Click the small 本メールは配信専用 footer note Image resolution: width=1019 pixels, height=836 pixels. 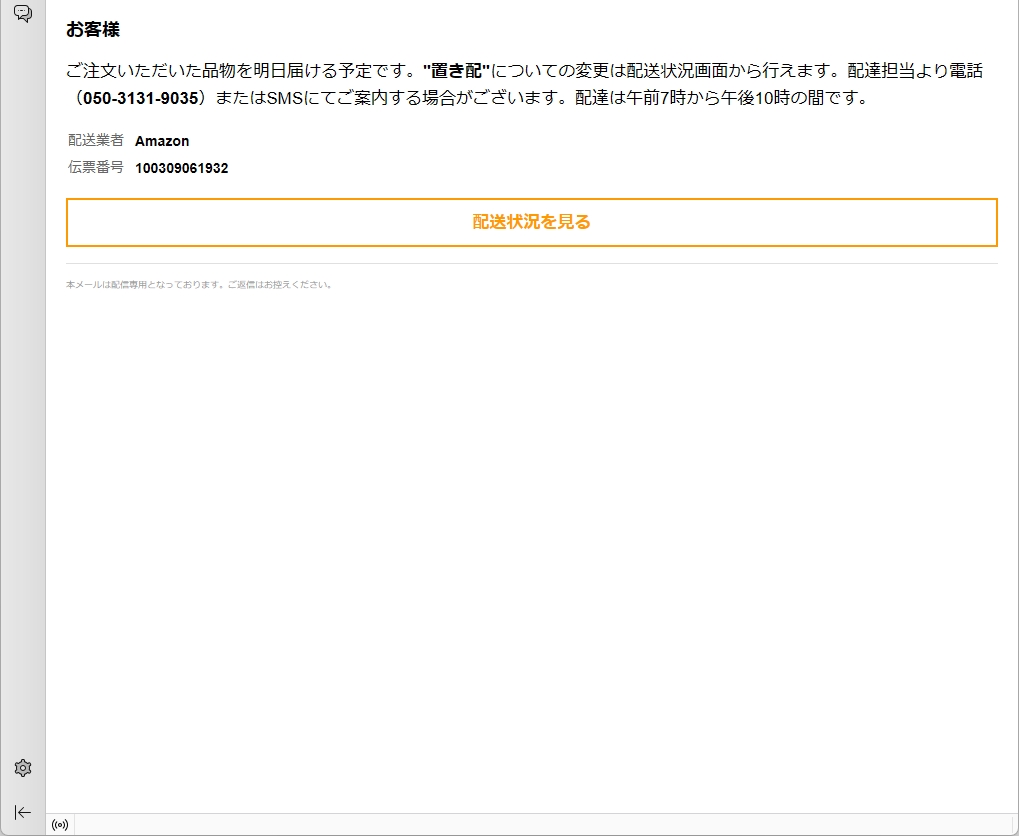(198, 285)
